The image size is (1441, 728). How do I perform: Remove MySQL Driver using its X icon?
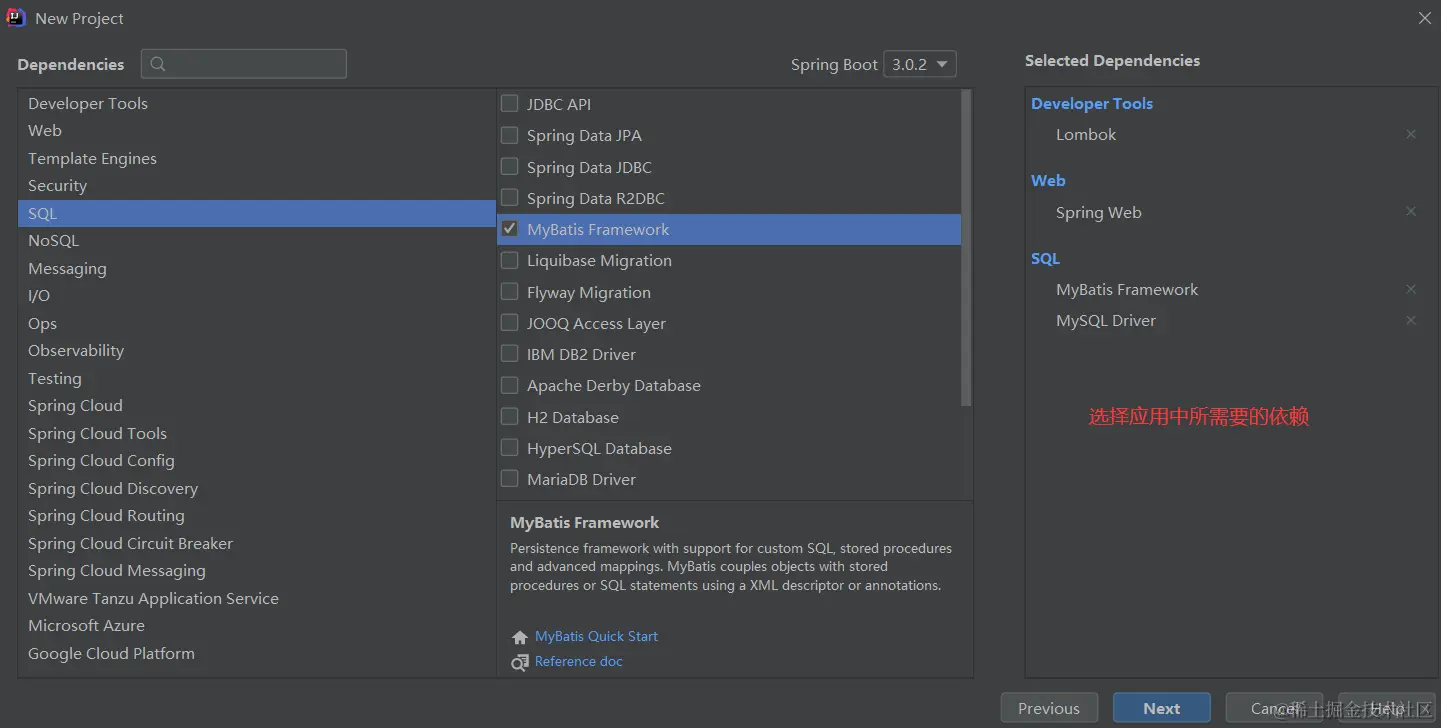tap(1411, 321)
